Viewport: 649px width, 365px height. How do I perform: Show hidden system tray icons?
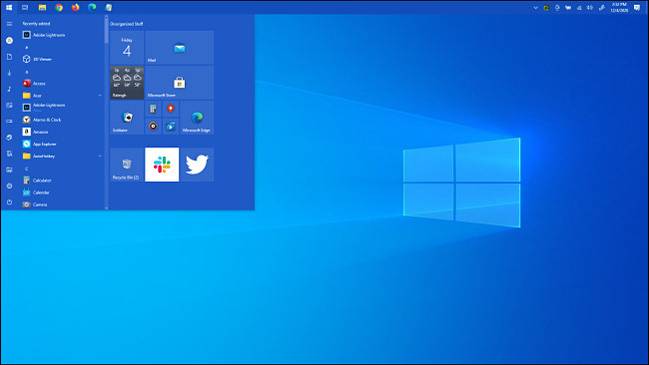point(535,7)
